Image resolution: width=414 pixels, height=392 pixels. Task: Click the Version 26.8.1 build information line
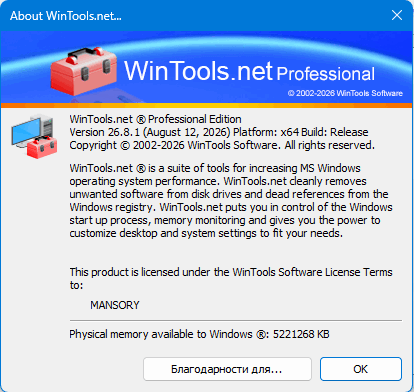click(x=219, y=132)
